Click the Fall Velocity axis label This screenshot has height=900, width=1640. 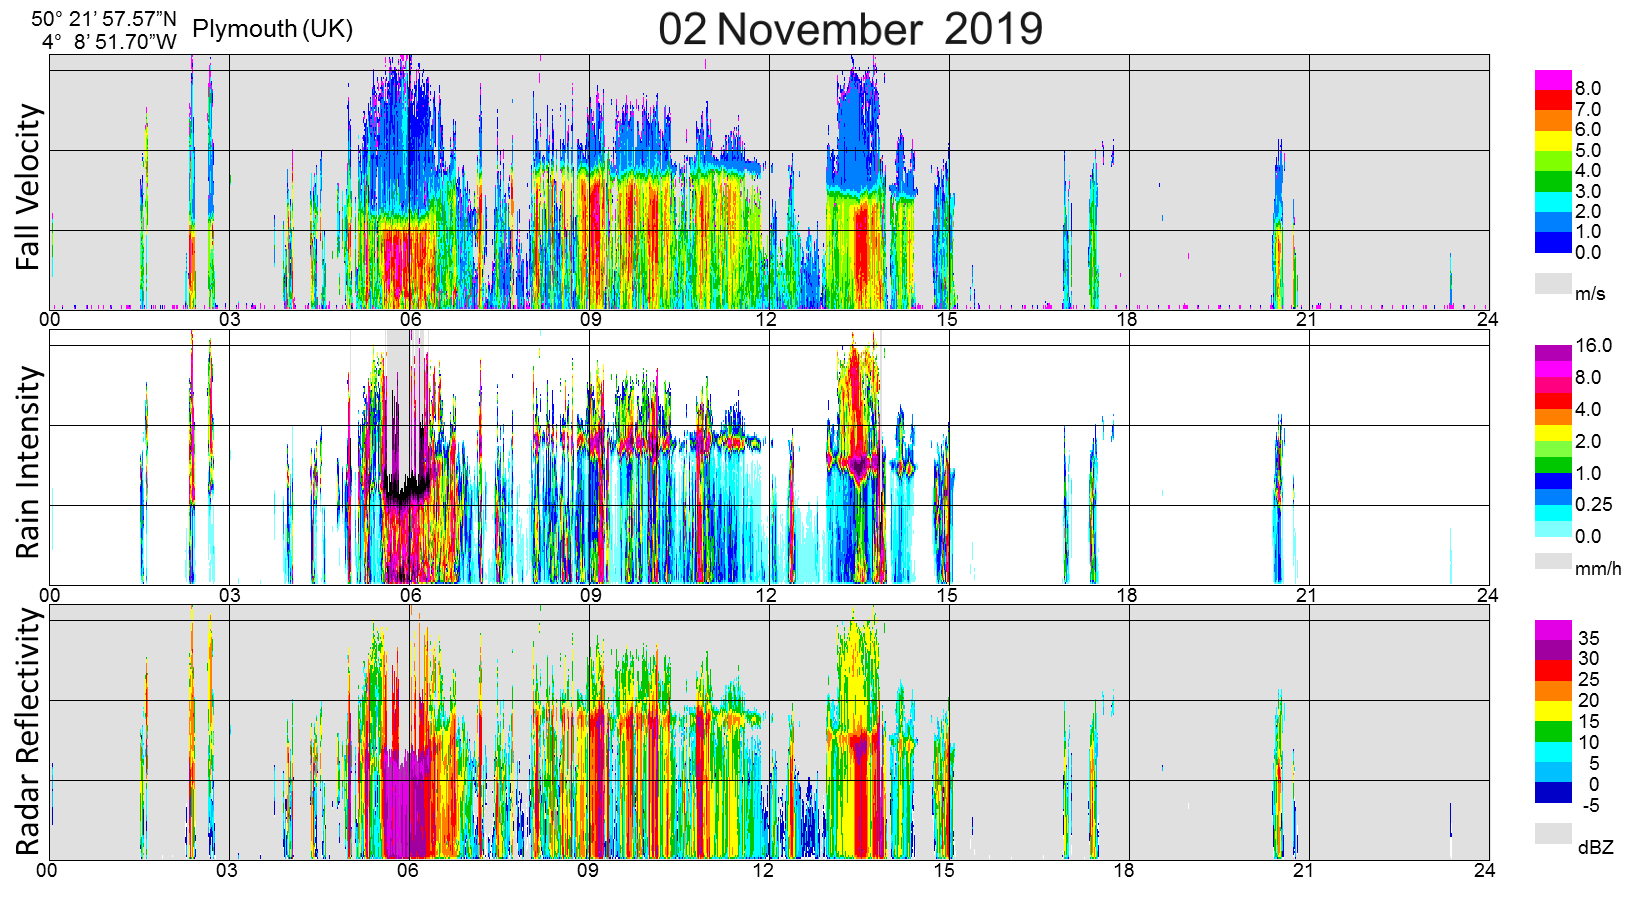(x=29, y=187)
